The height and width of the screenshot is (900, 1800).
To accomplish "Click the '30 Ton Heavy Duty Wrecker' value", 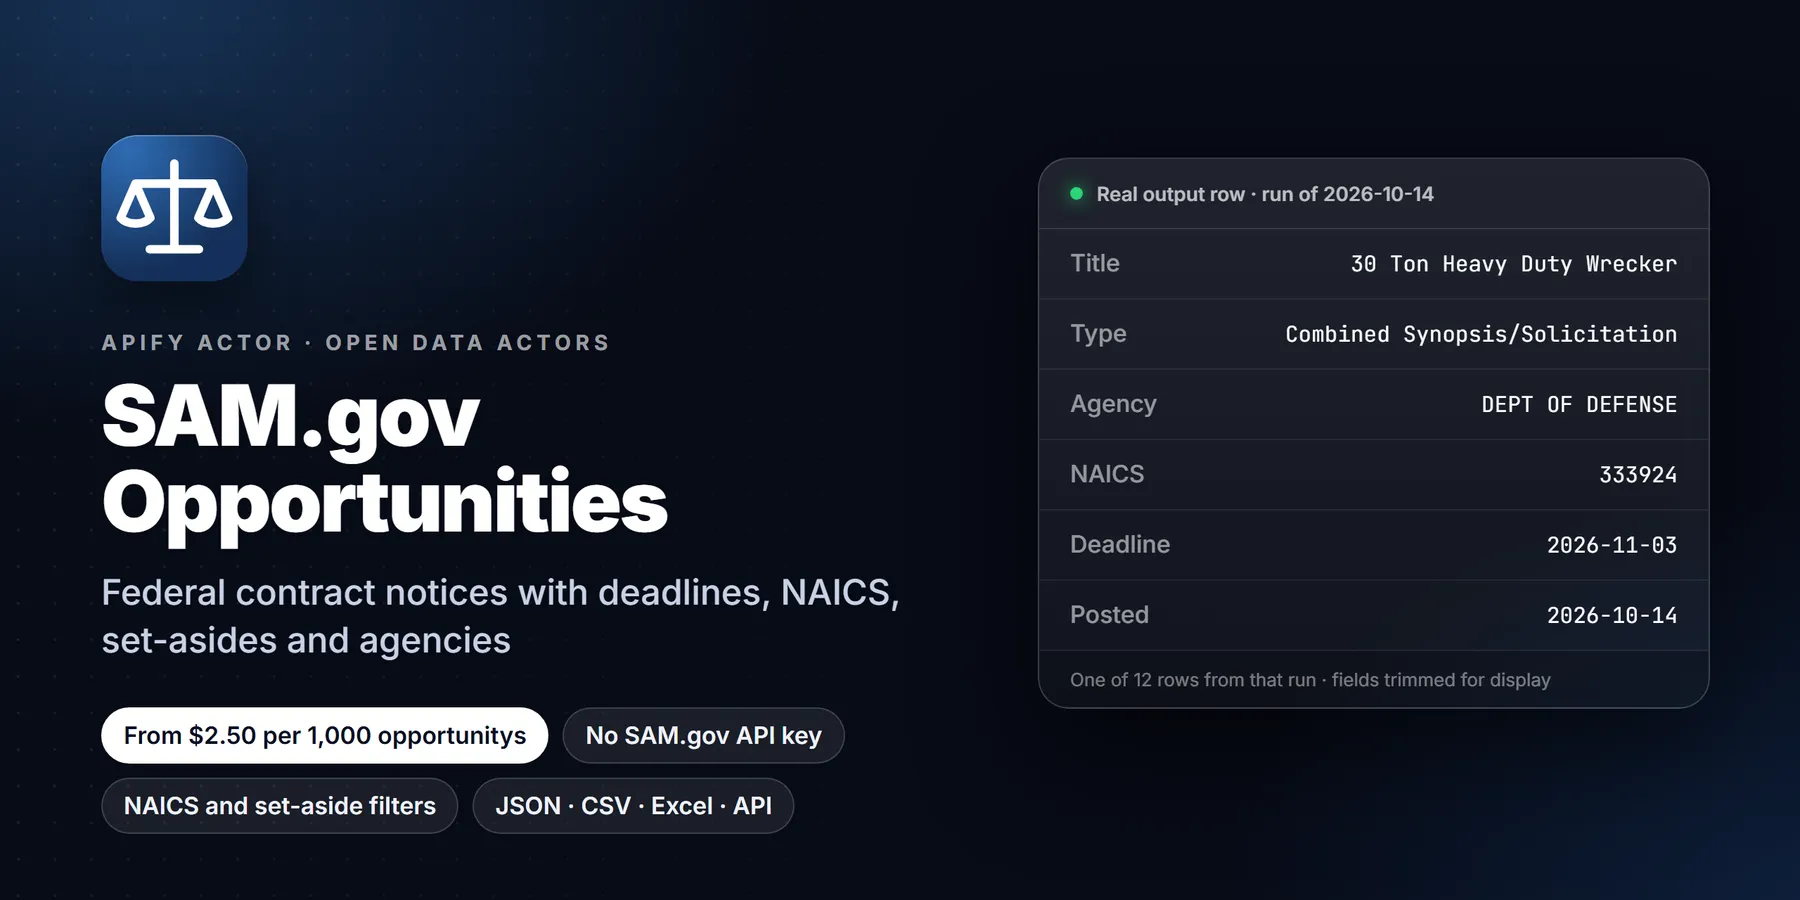I will tap(1514, 264).
